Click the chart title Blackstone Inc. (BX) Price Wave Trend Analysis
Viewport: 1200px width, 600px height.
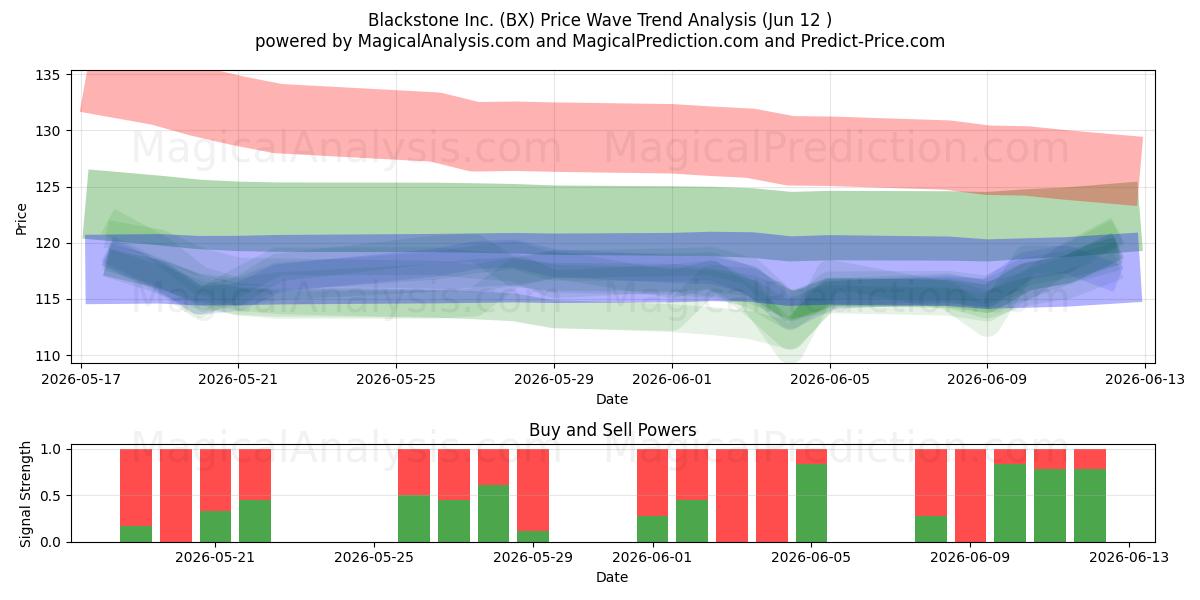click(600, 20)
